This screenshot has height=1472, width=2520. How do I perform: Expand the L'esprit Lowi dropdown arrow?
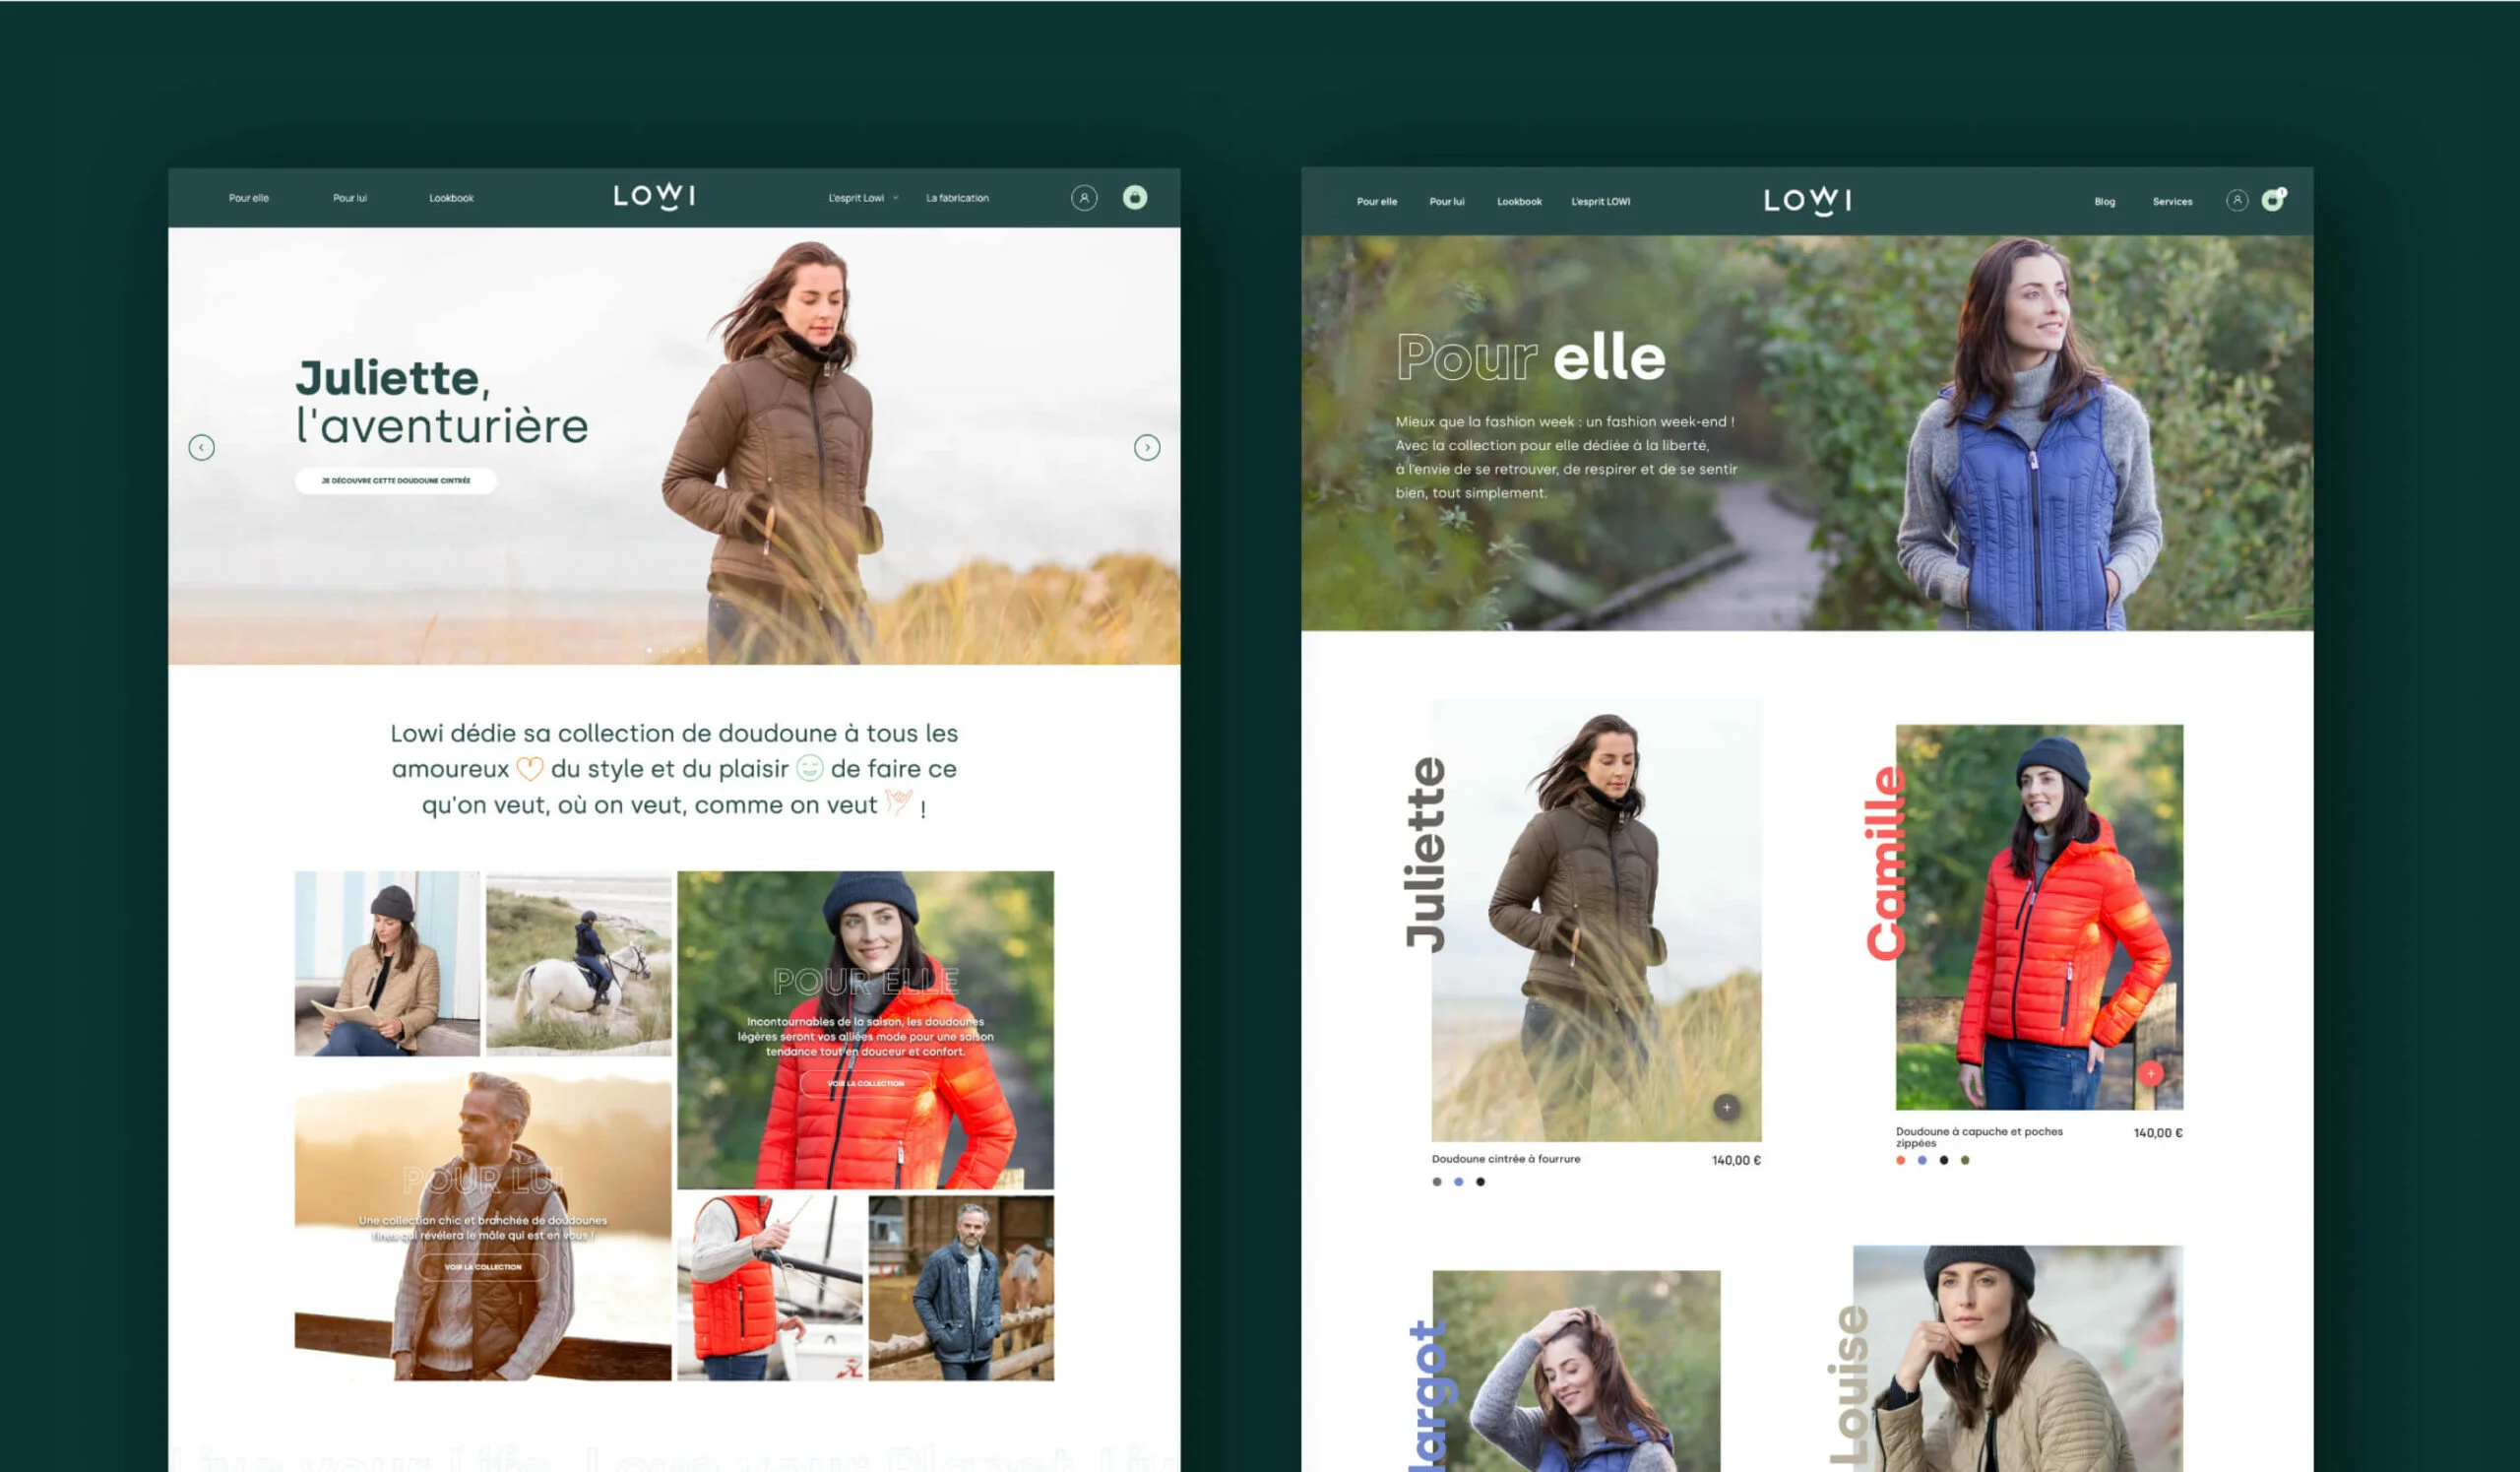[x=895, y=198]
